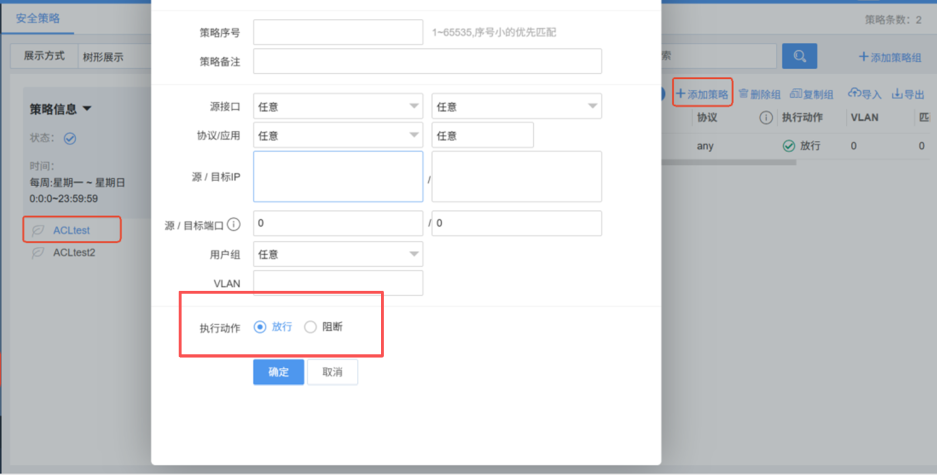The image size is (937, 475).
Task: Click the VLAN column header
Action: [x=864, y=118]
